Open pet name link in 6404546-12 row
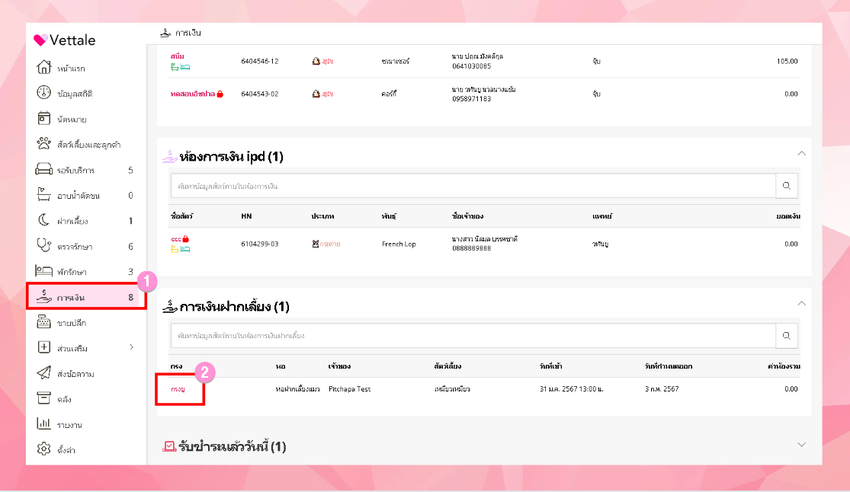850x492 pixels. tap(177, 56)
